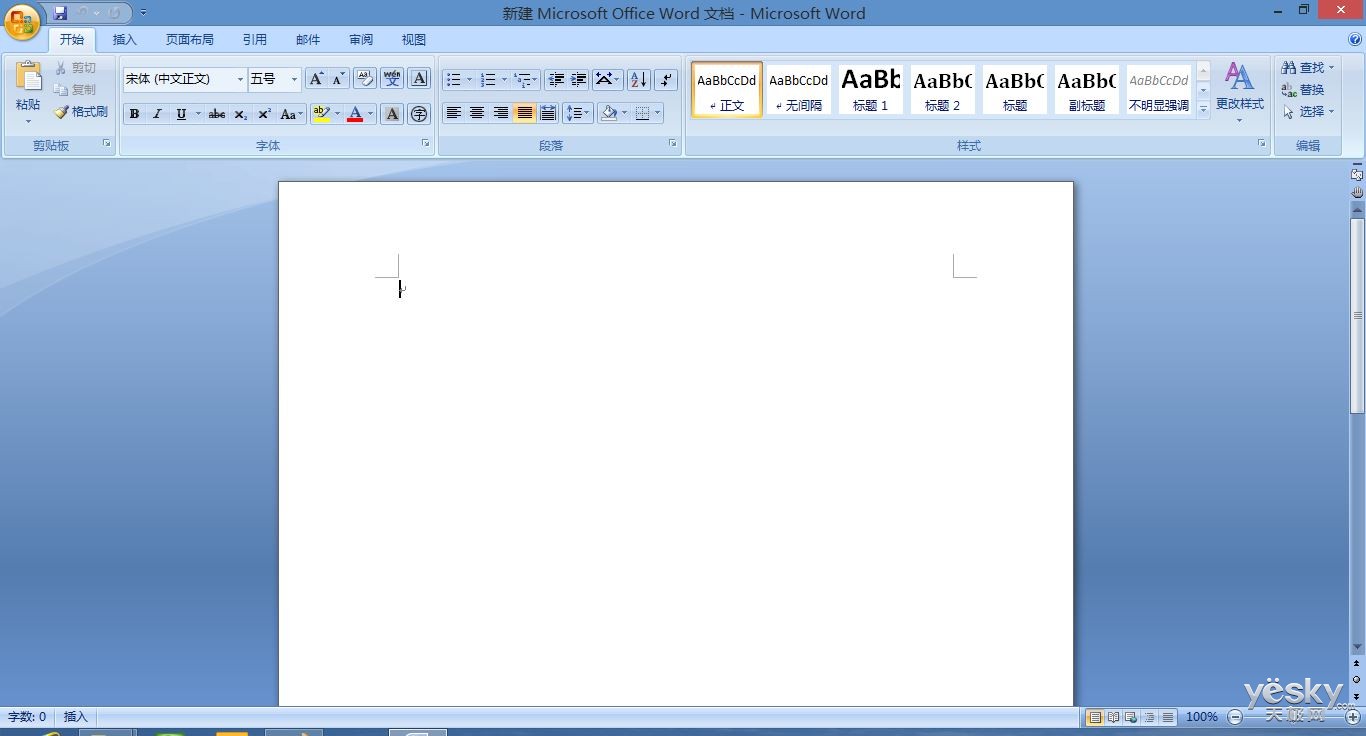Apply character border icon
Screen dimensions: 1366x736
tap(420, 79)
